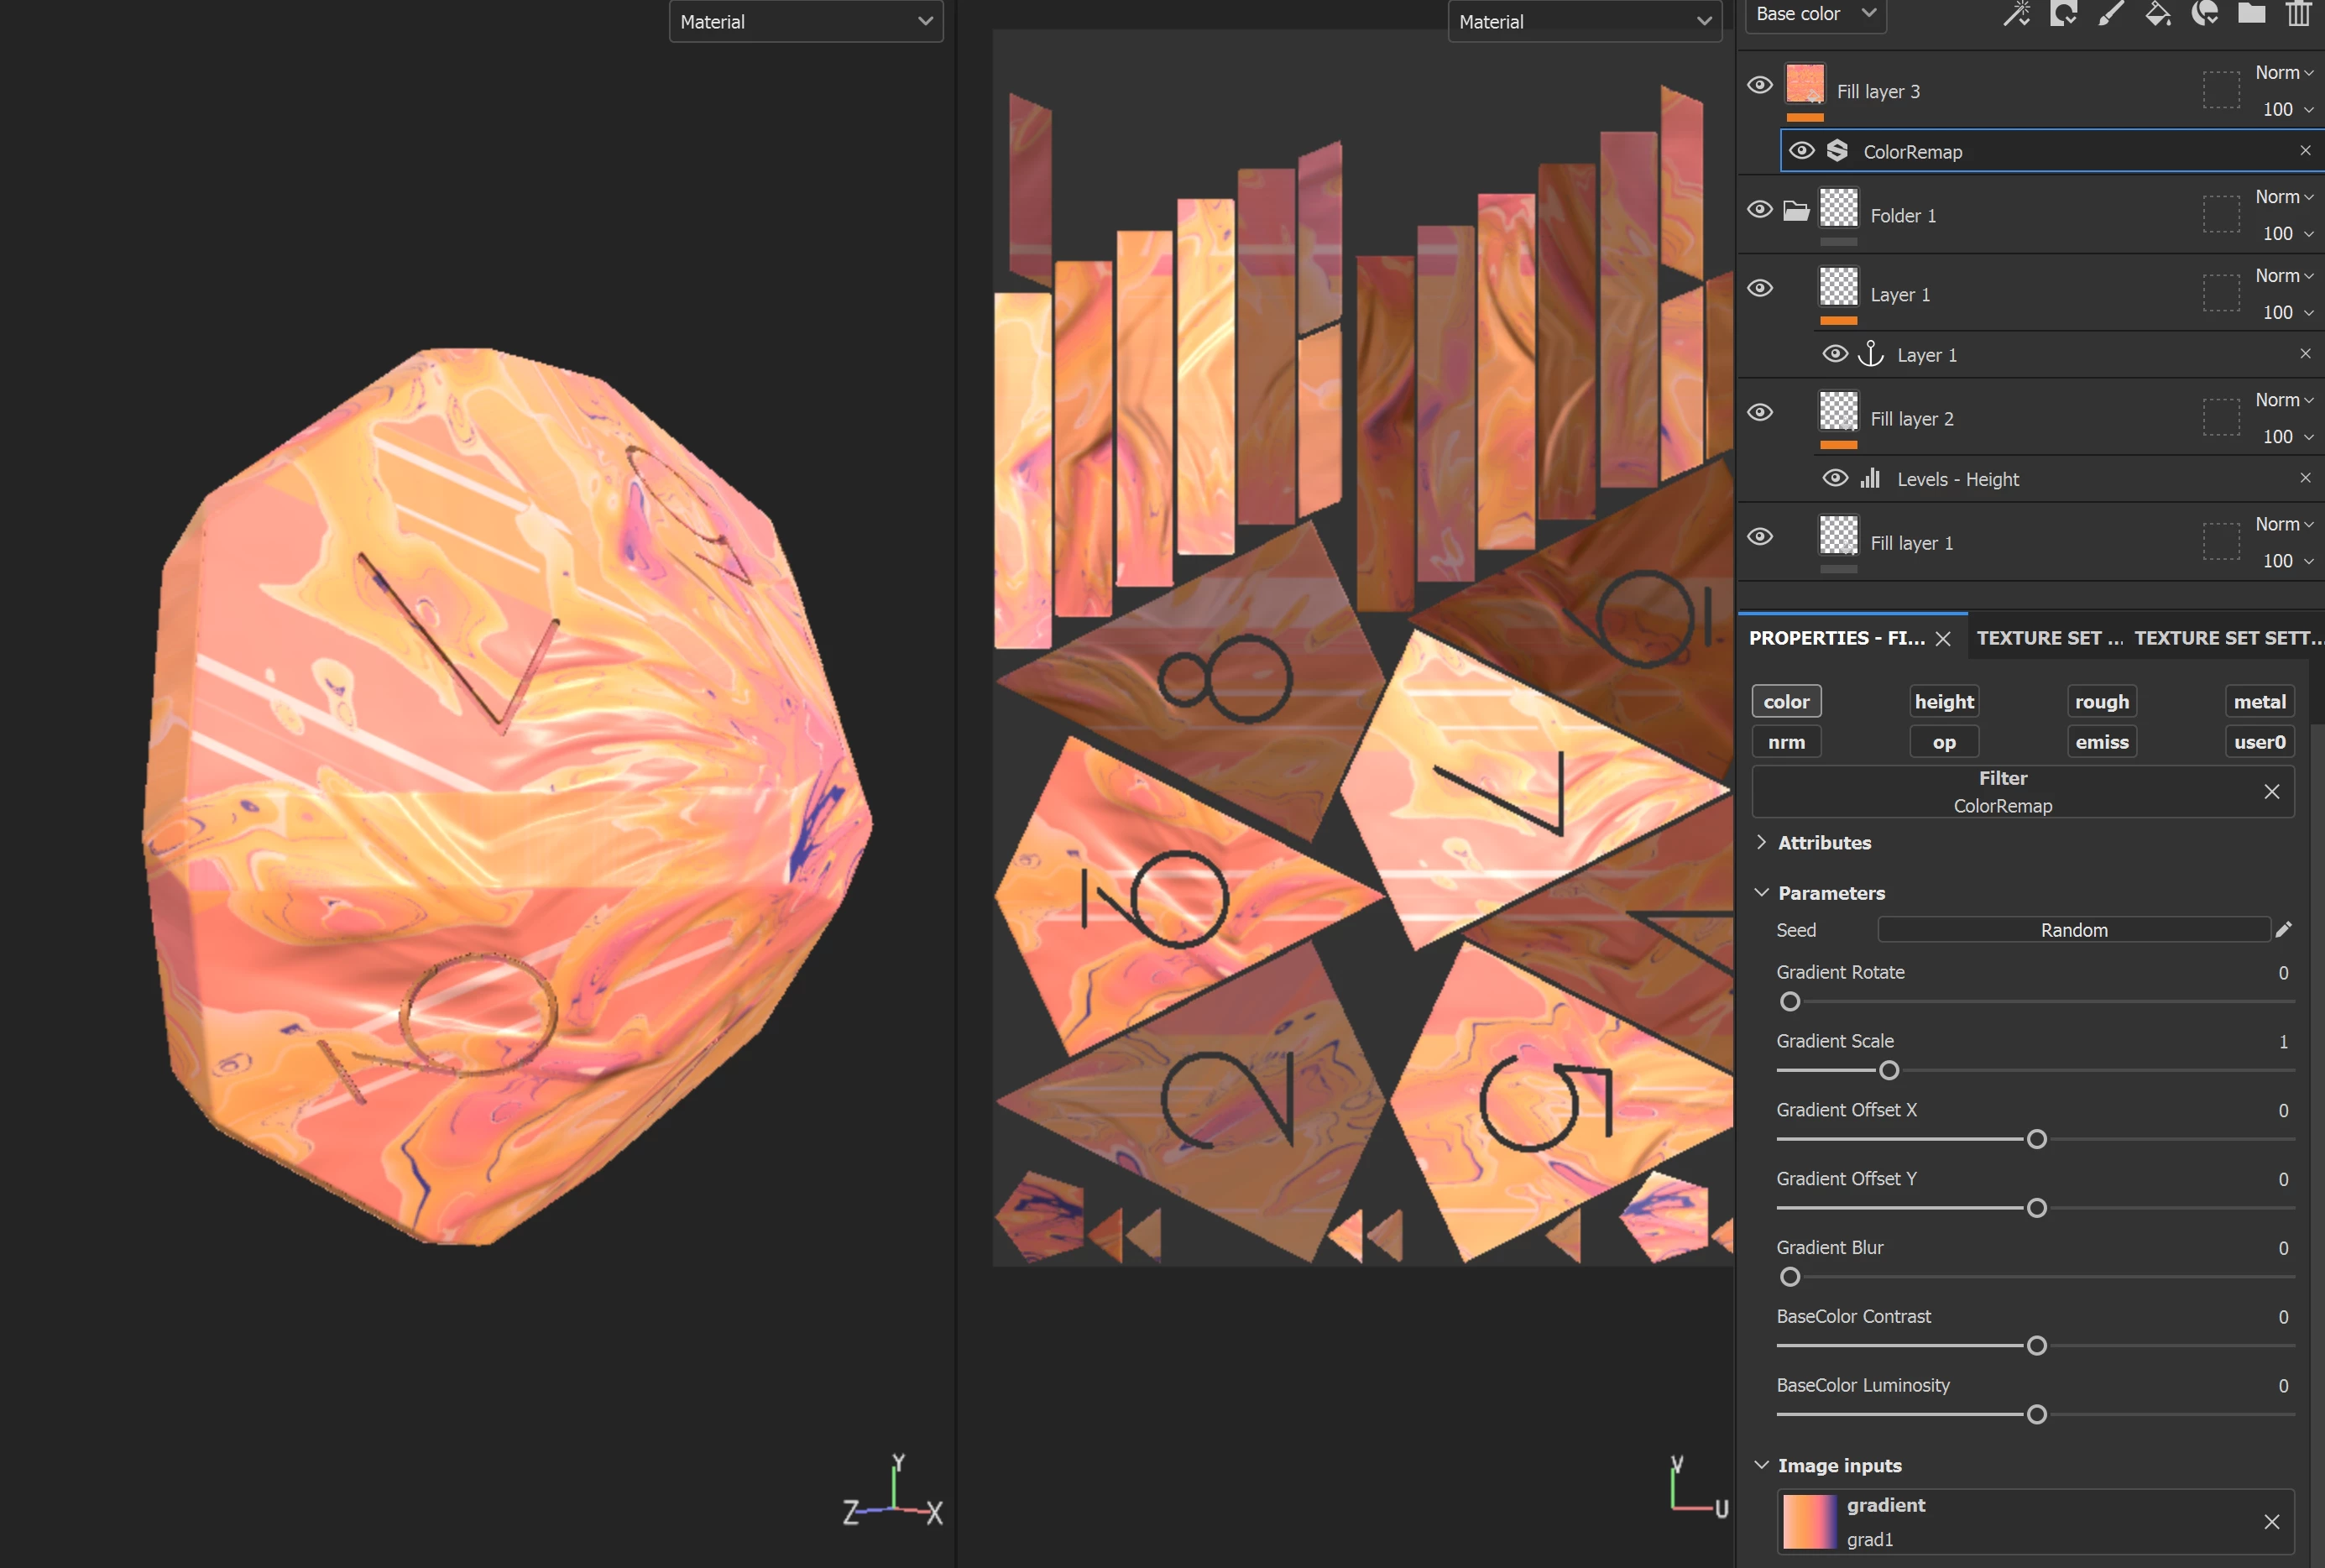This screenshot has height=1568, width=2325.
Task: Create a new folder in layer stack
Action: click(x=2251, y=14)
